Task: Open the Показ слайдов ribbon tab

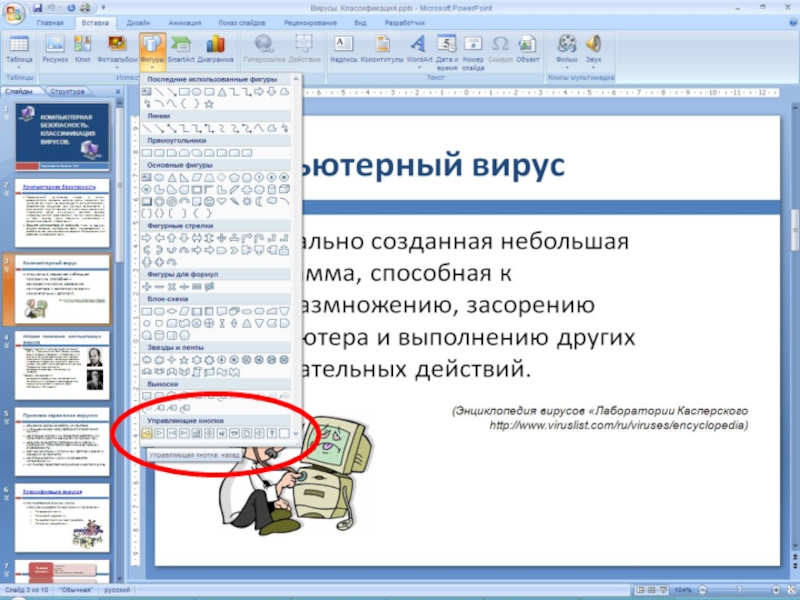Action: pos(242,23)
